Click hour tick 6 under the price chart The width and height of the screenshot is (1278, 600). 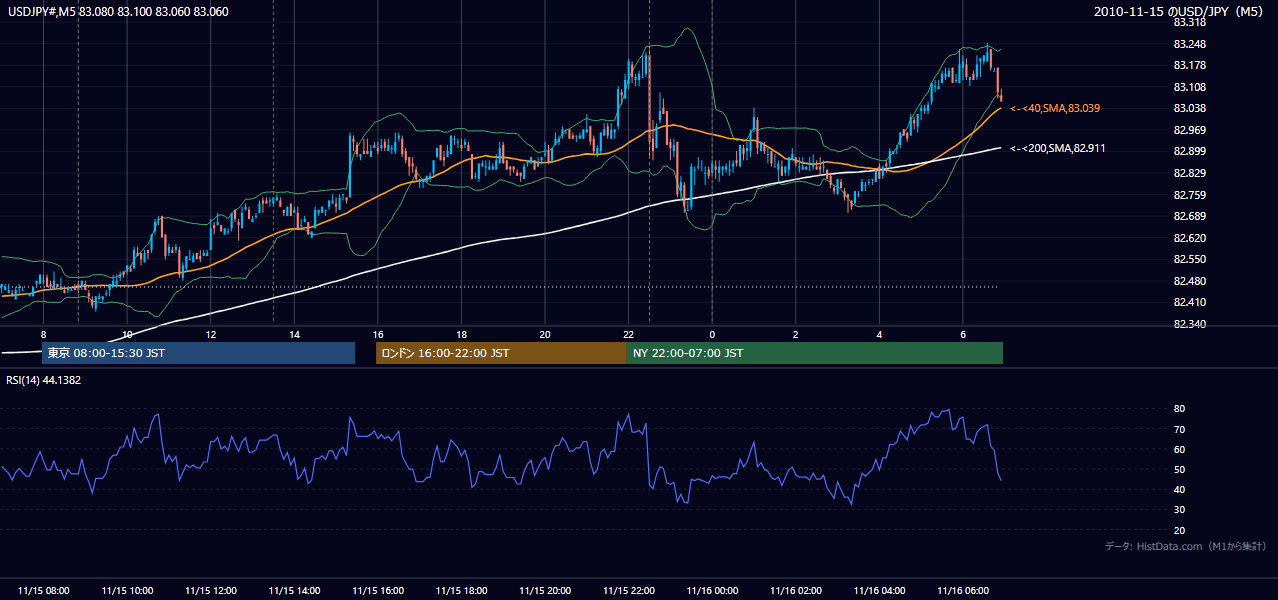click(x=963, y=334)
